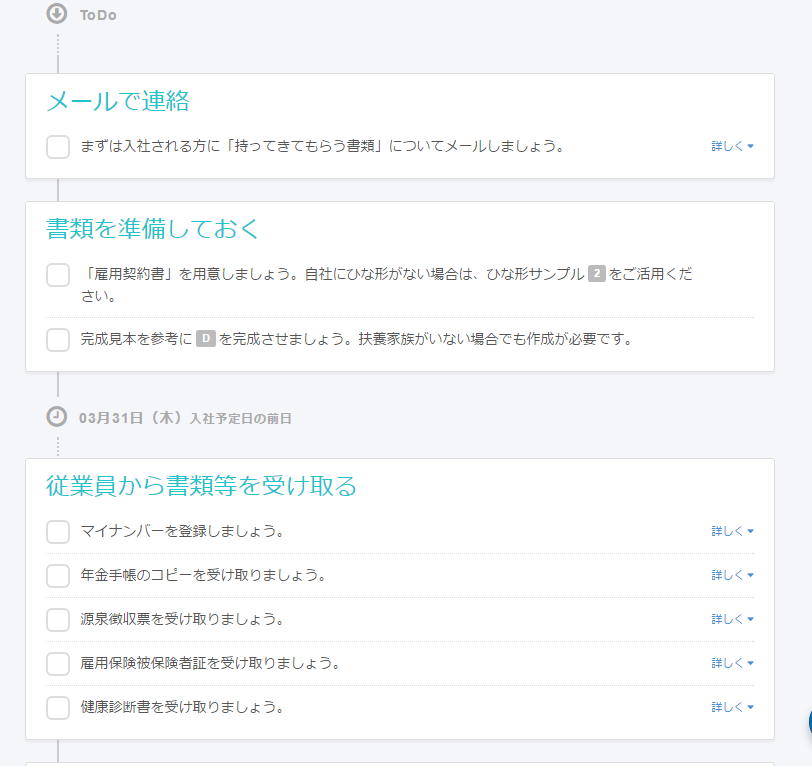Check the 雇用保険被保険者証 task checkbox
Viewport: 812px width, 766px height.
(58, 664)
